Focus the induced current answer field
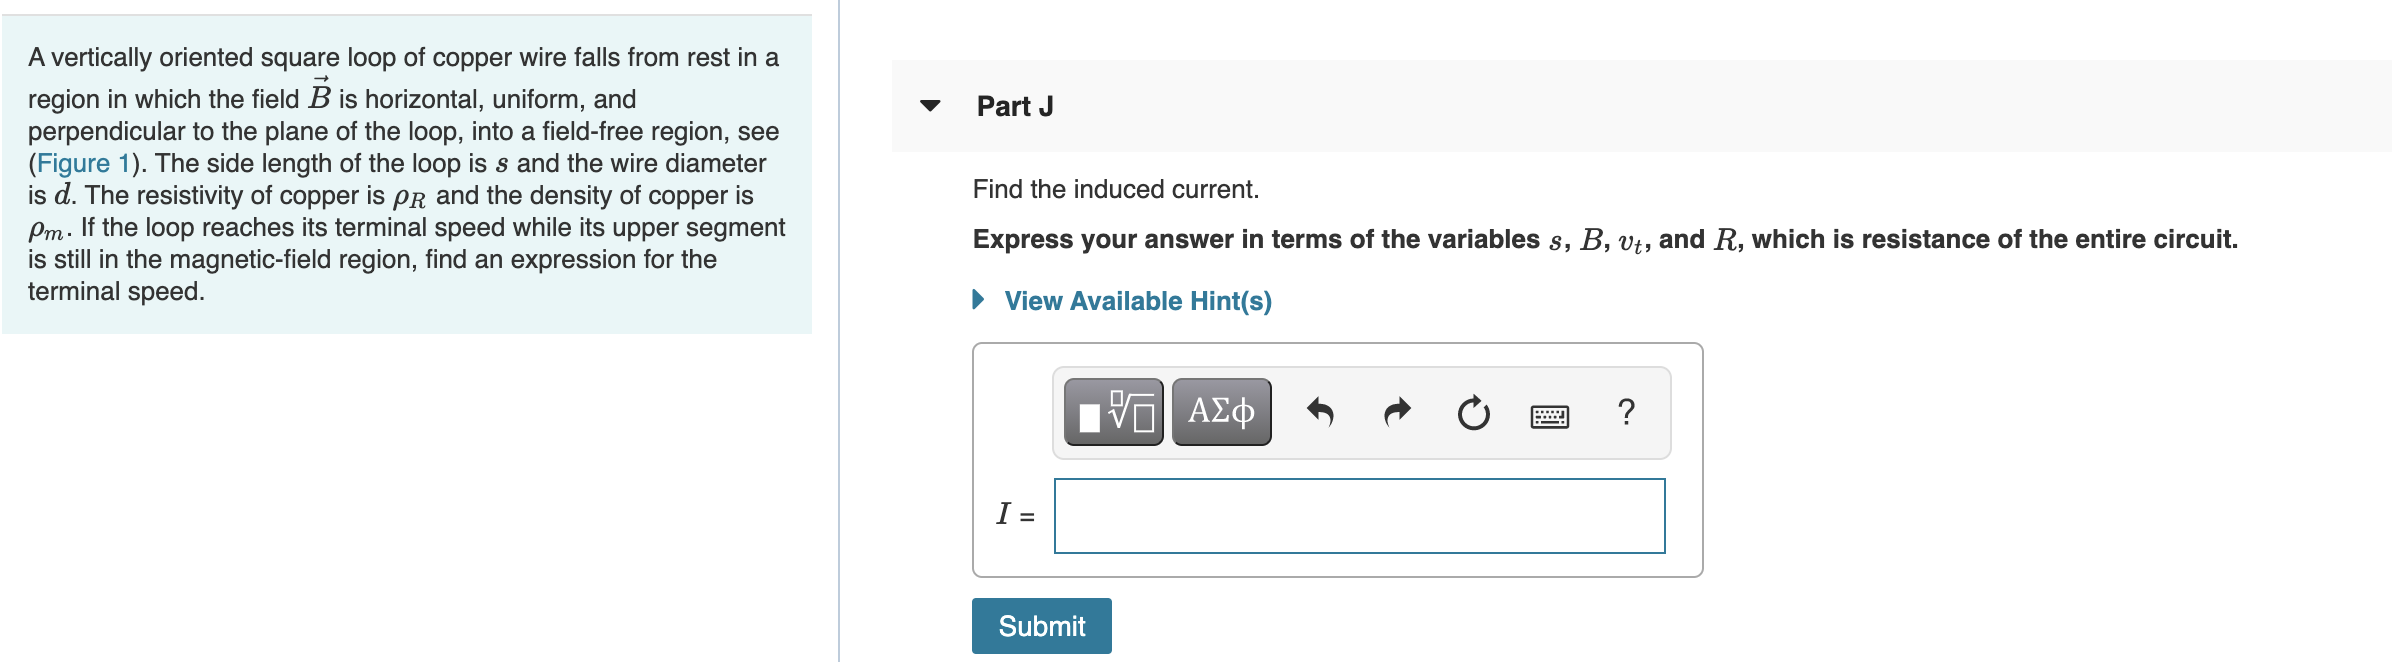This screenshot has height=662, width=2392. [x=1359, y=516]
